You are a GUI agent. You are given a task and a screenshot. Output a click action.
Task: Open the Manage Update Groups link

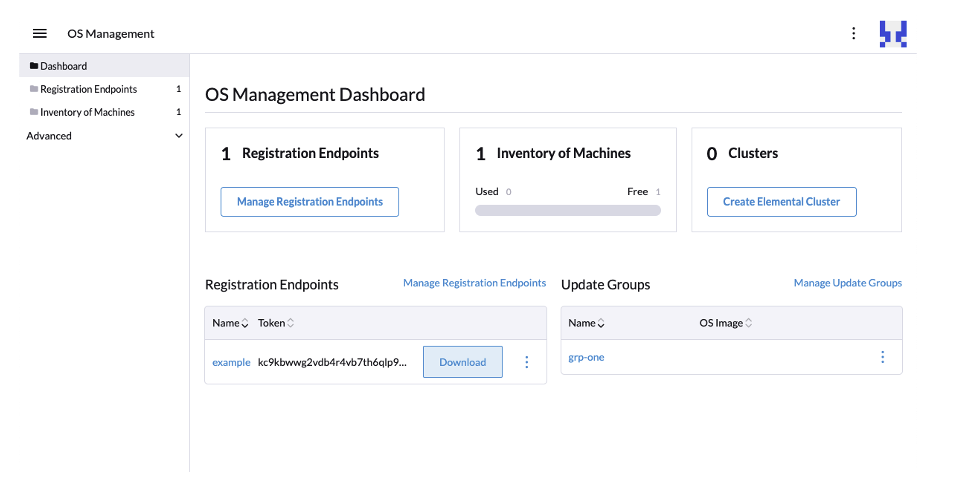click(847, 283)
